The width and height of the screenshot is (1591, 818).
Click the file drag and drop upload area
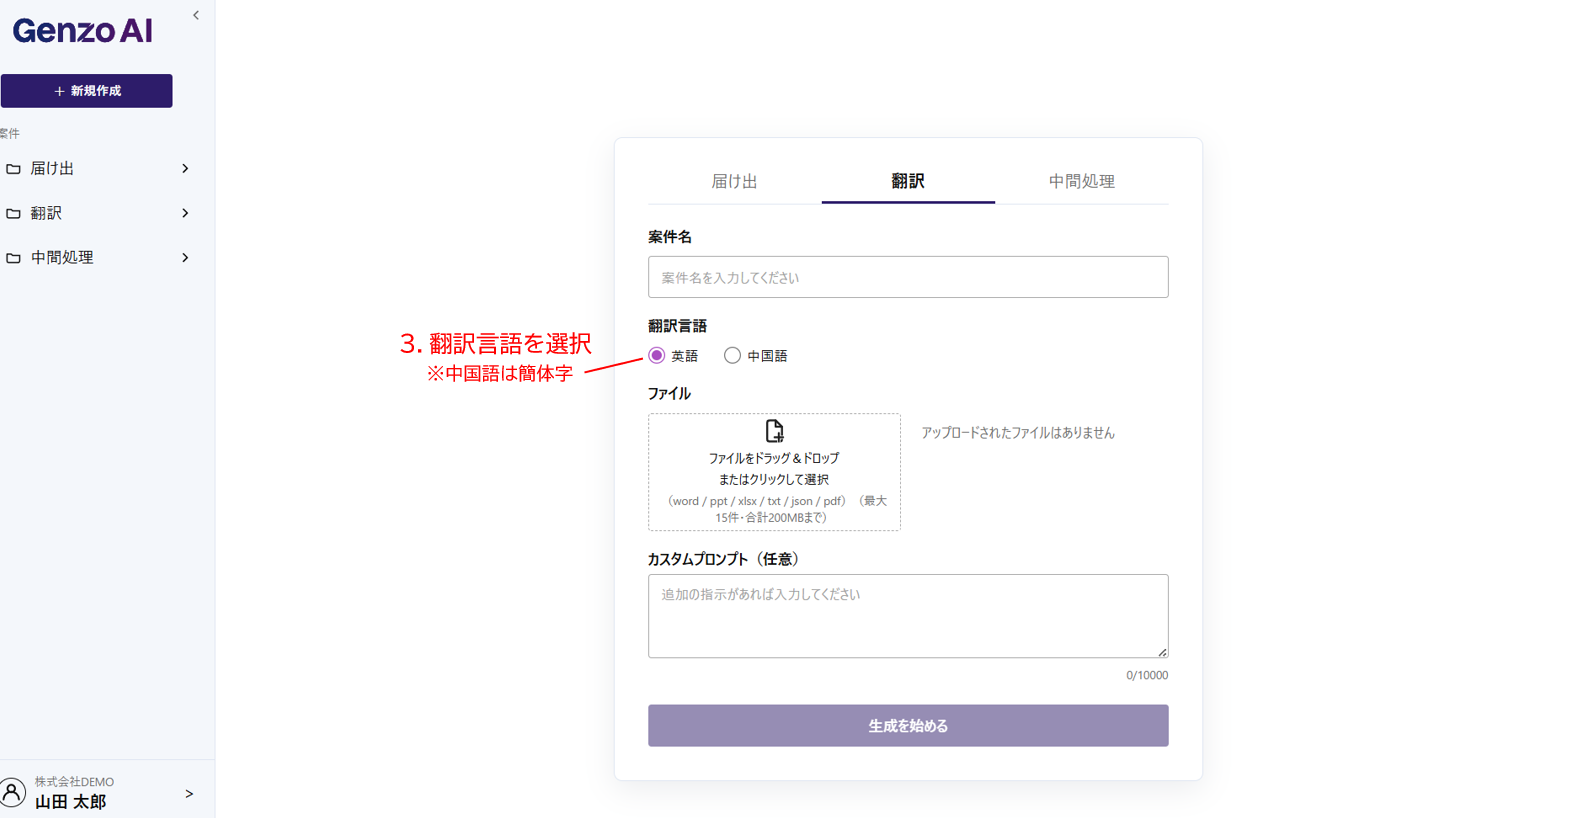coord(774,472)
